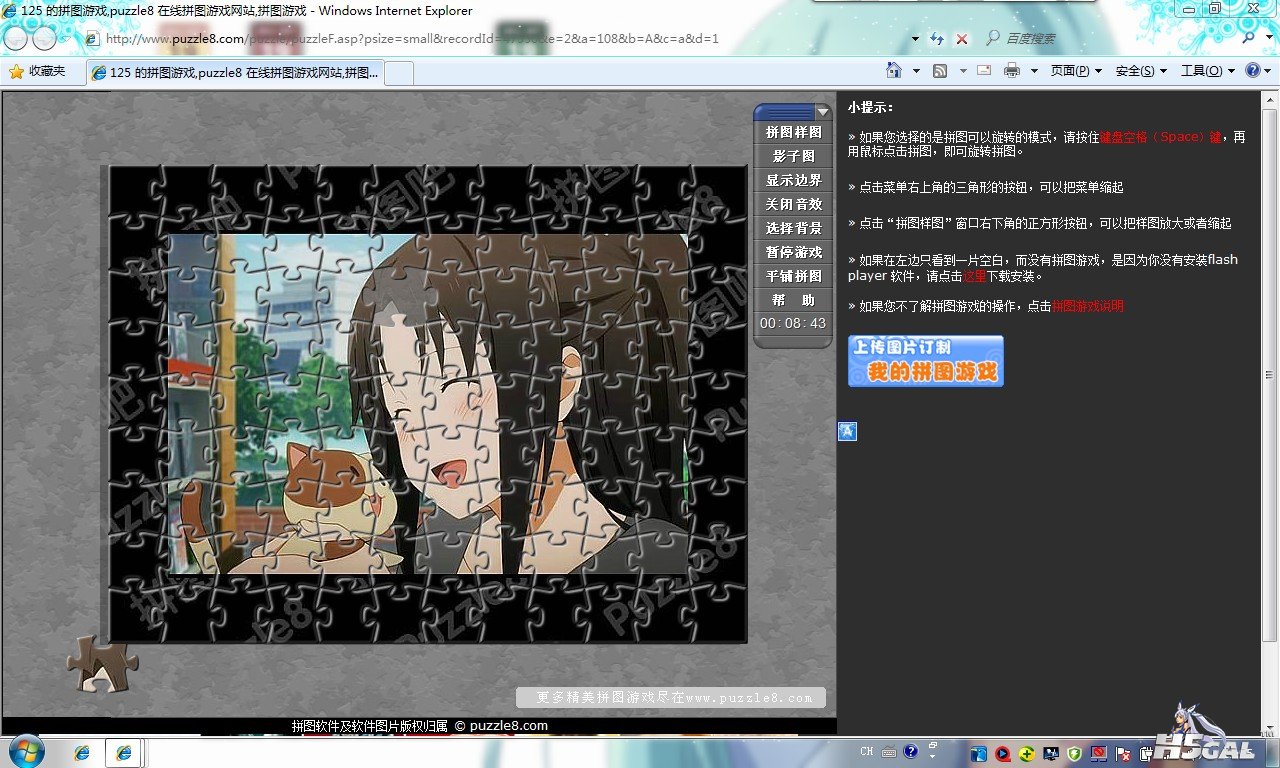Expand the RSS feeds dropdown arrow
Screen dimensions: 1280x768
pos(963,71)
